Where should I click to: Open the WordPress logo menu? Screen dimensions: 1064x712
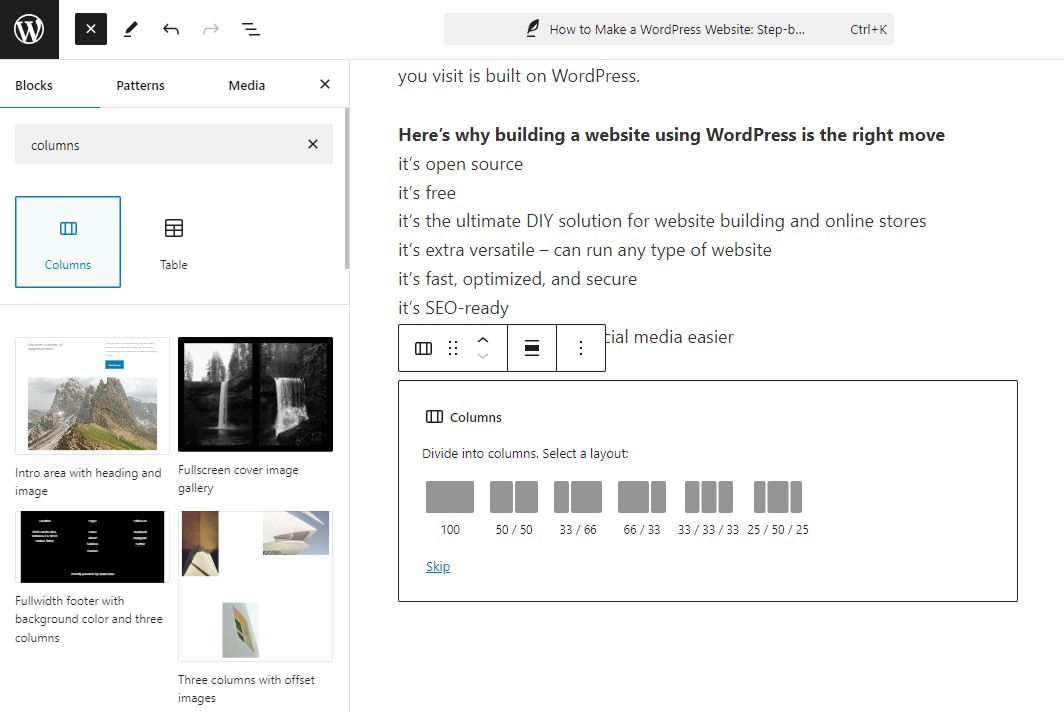[29, 29]
